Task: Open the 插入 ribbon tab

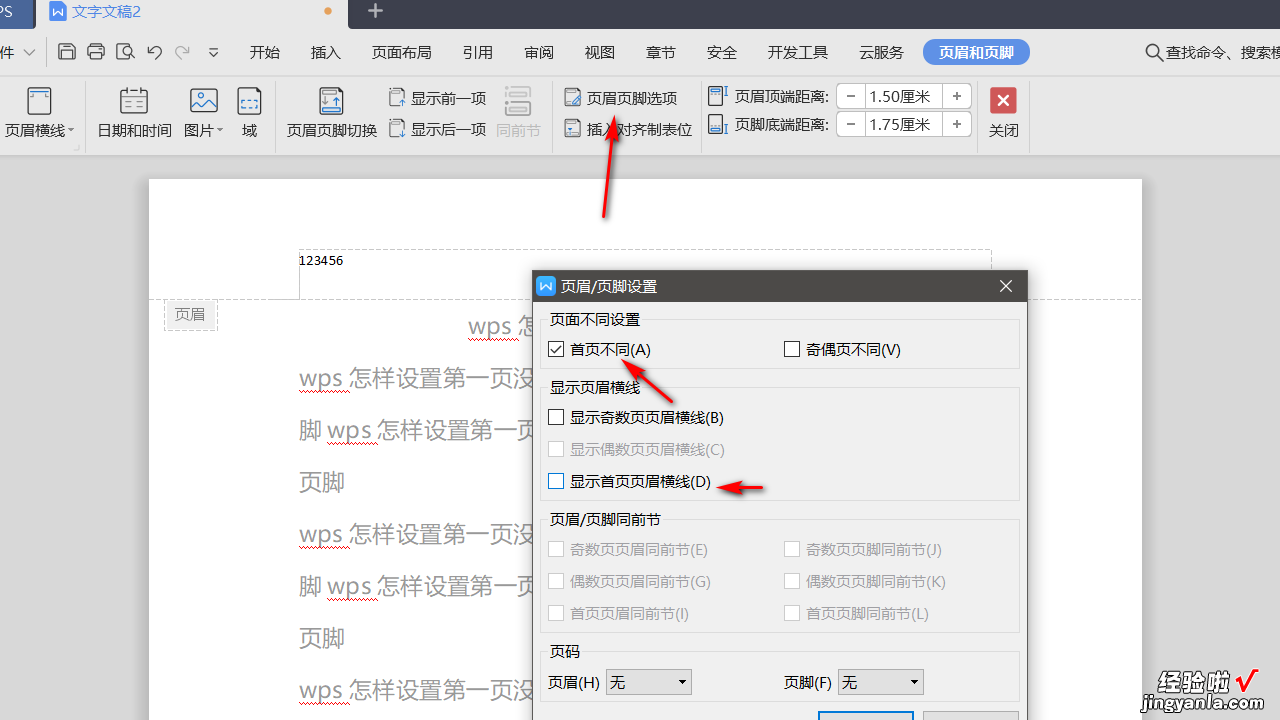Action: (x=326, y=52)
